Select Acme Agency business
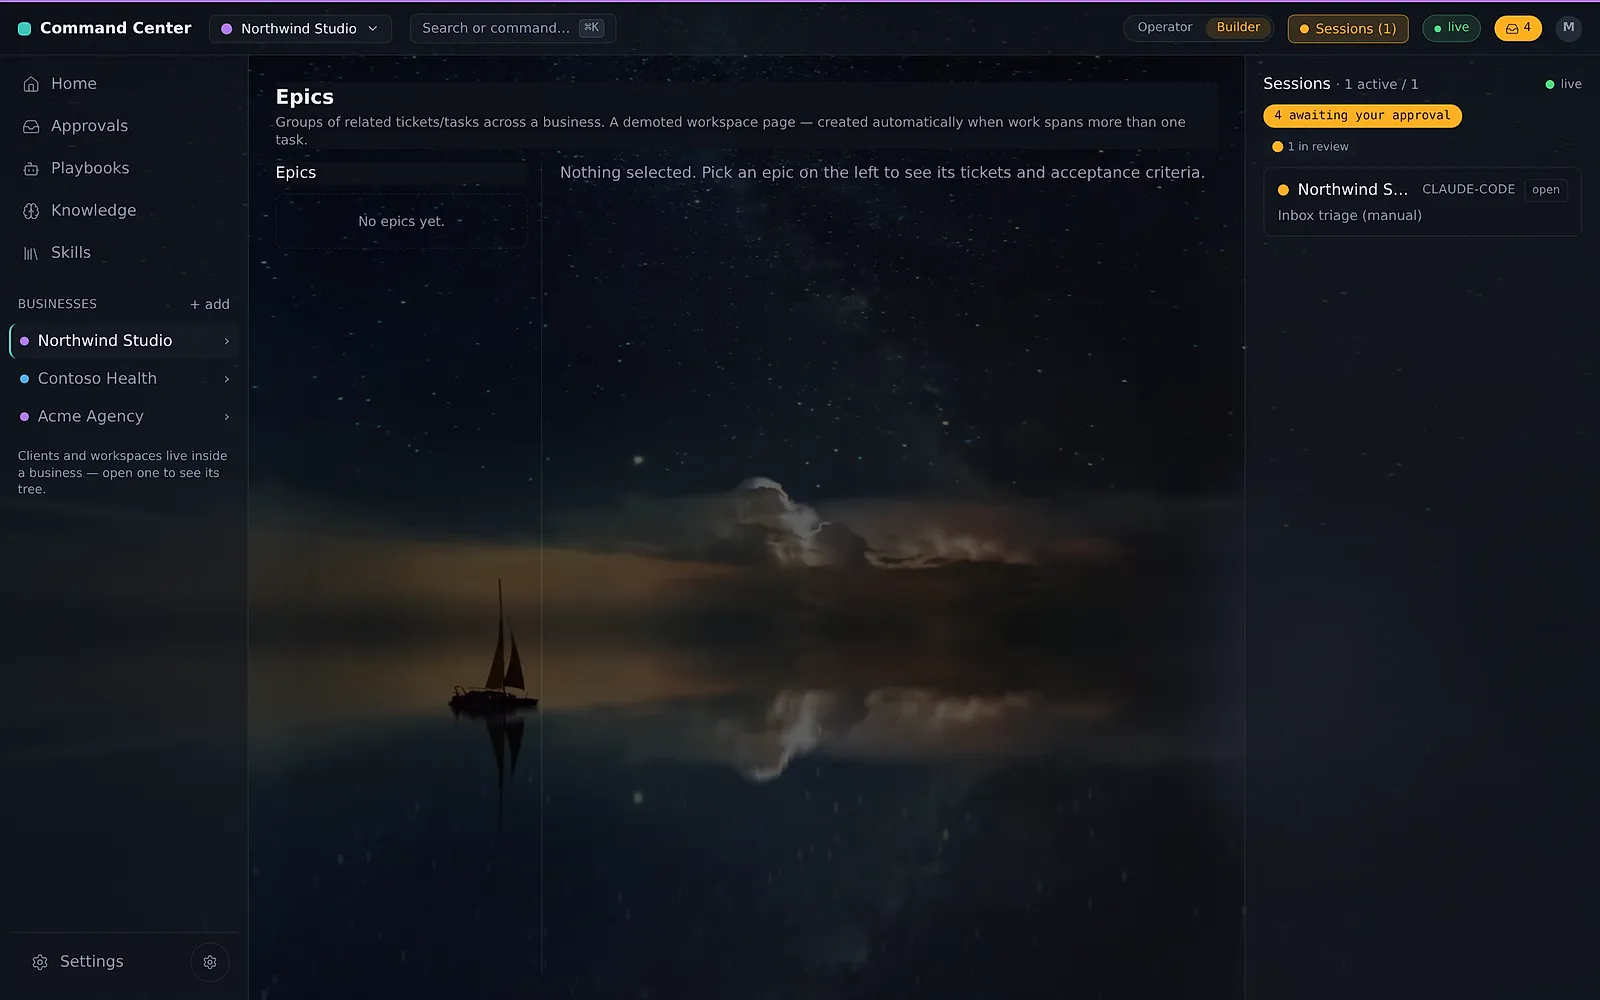1600x1000 pixels. [124, 417]
